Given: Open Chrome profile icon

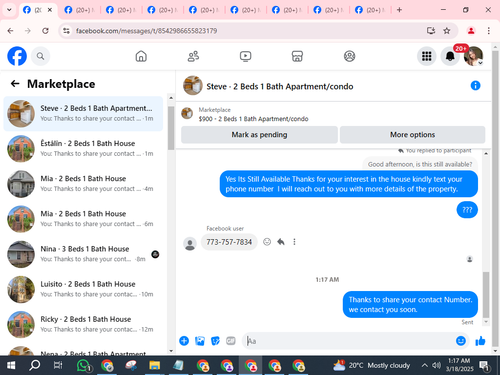Looking at the screenshot, I should tap(471, 31).
